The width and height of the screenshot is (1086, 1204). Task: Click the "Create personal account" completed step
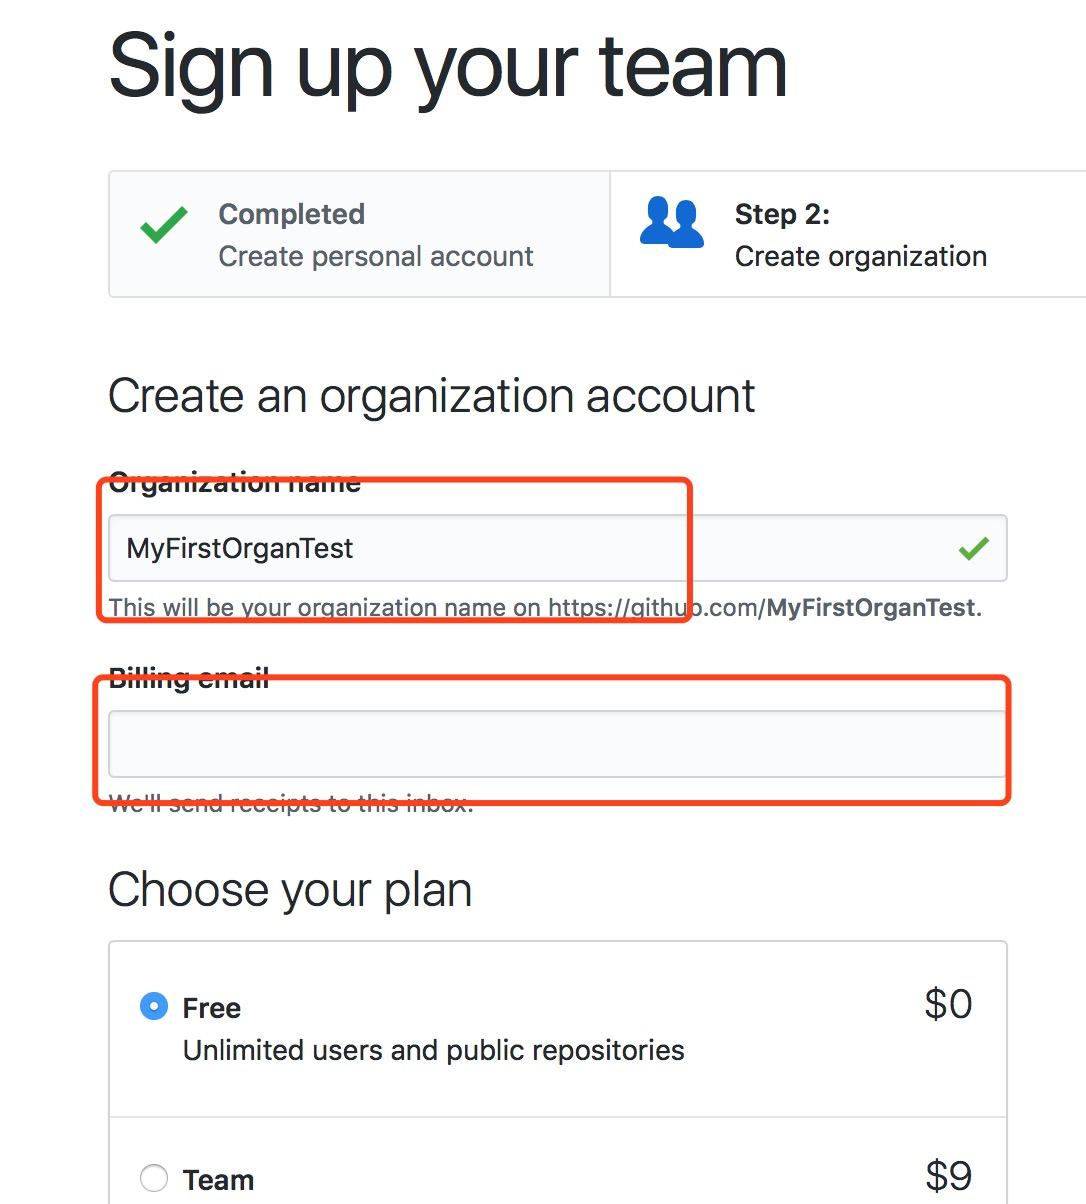pos(375,257)
